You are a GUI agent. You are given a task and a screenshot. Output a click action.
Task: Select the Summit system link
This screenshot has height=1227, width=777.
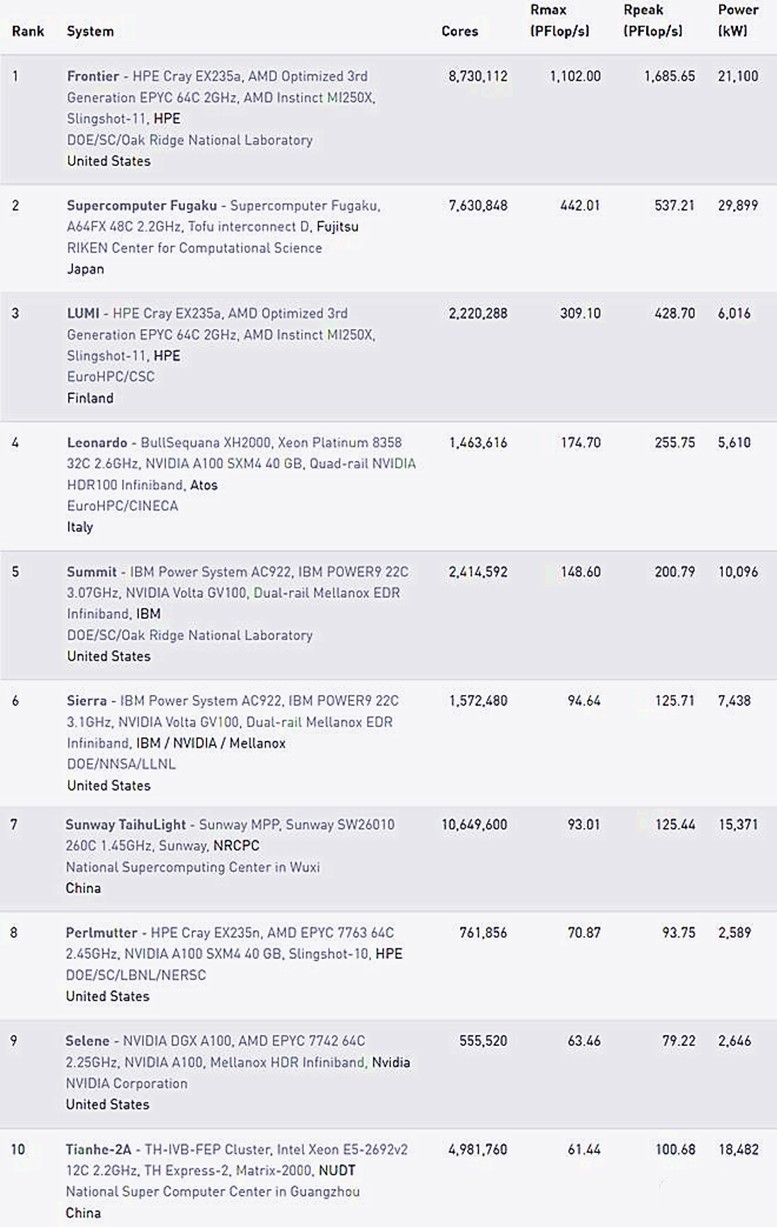[x=92, y=572]
